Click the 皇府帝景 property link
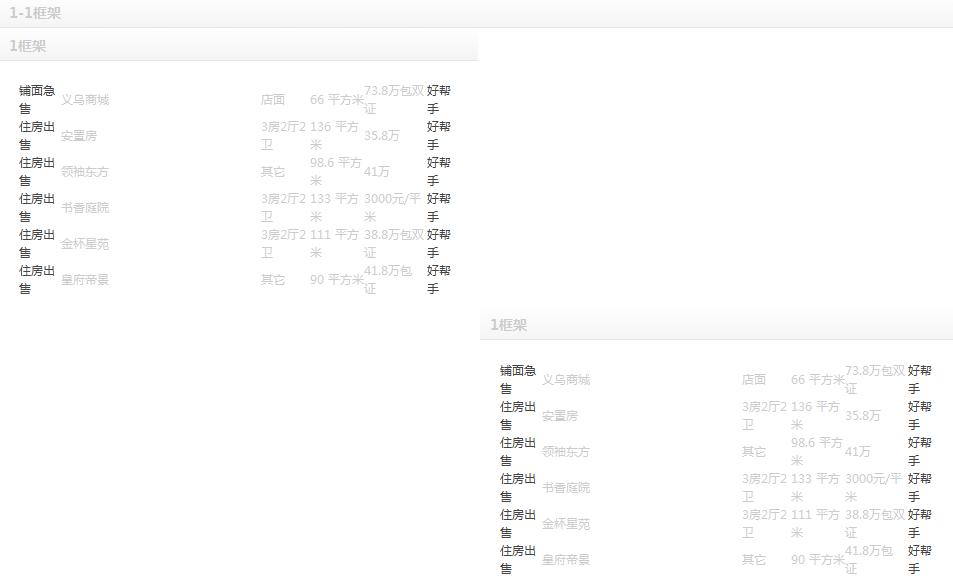The height and width of the screenshot is (584, 953). click(x=86, y=279)
